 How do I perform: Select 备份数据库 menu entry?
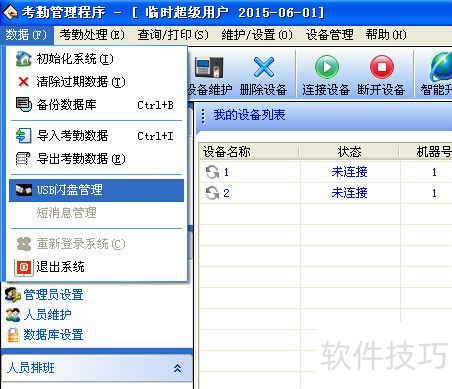(x=96, y=105)
